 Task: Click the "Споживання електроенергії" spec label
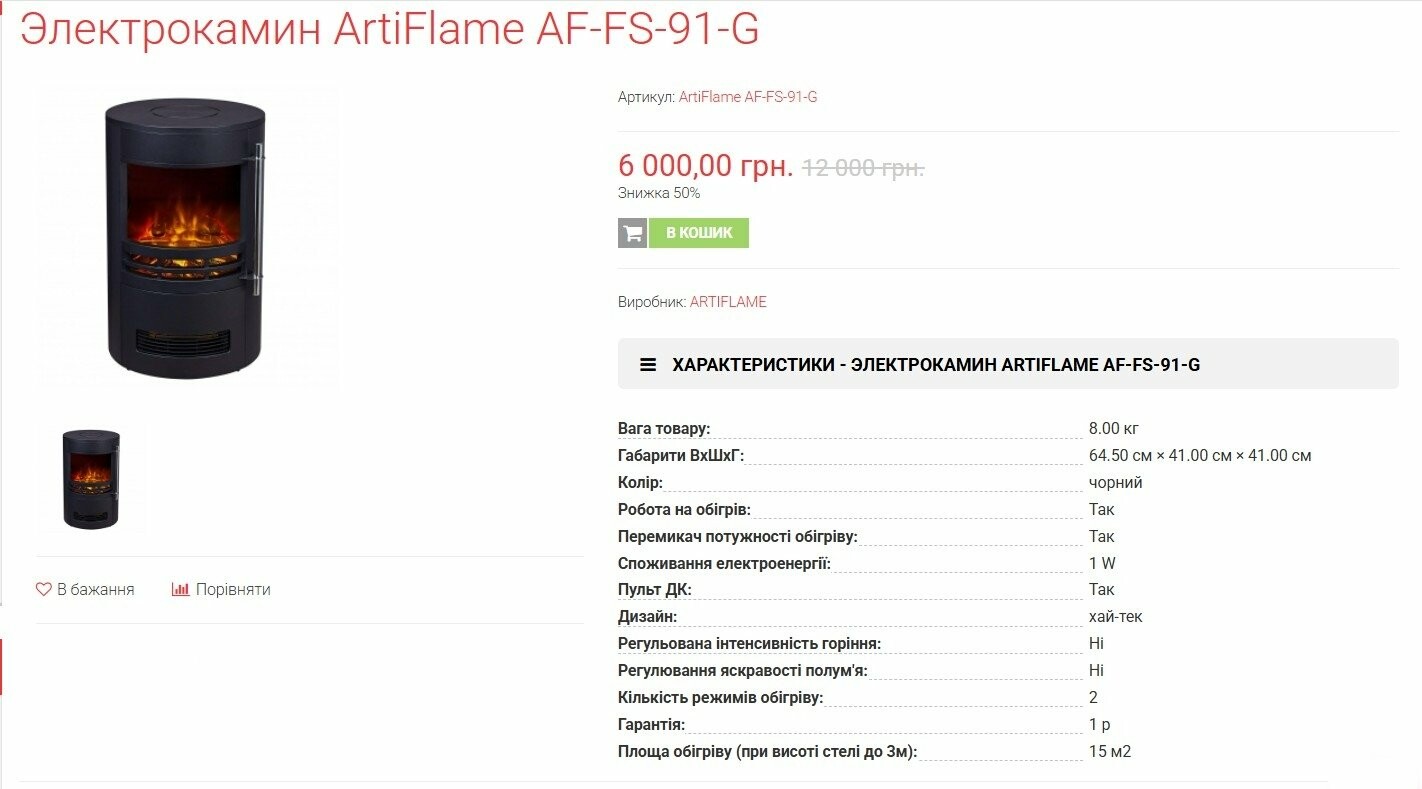(x=724, y=563)
